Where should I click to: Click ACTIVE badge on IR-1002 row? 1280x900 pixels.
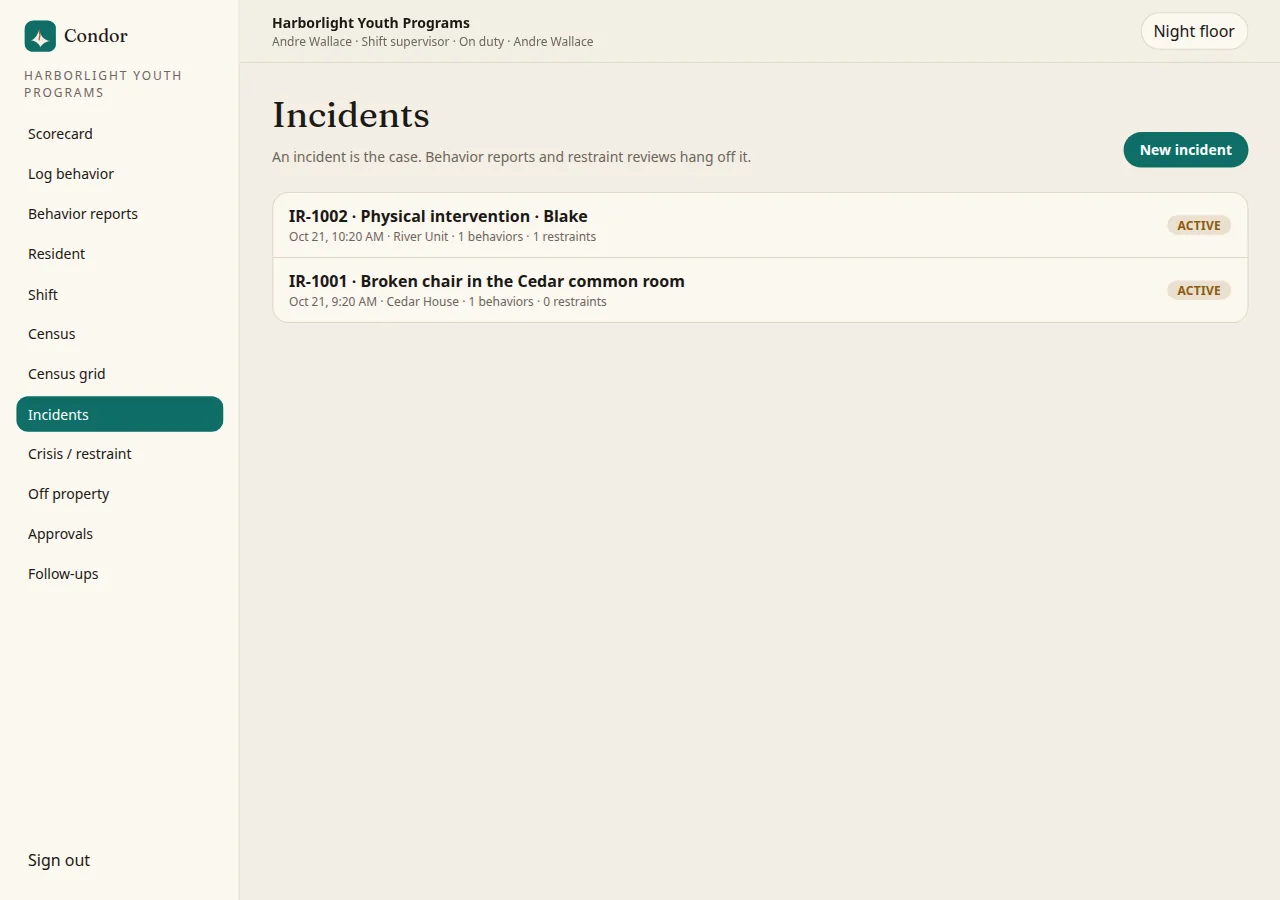[x=1199, y=225]
